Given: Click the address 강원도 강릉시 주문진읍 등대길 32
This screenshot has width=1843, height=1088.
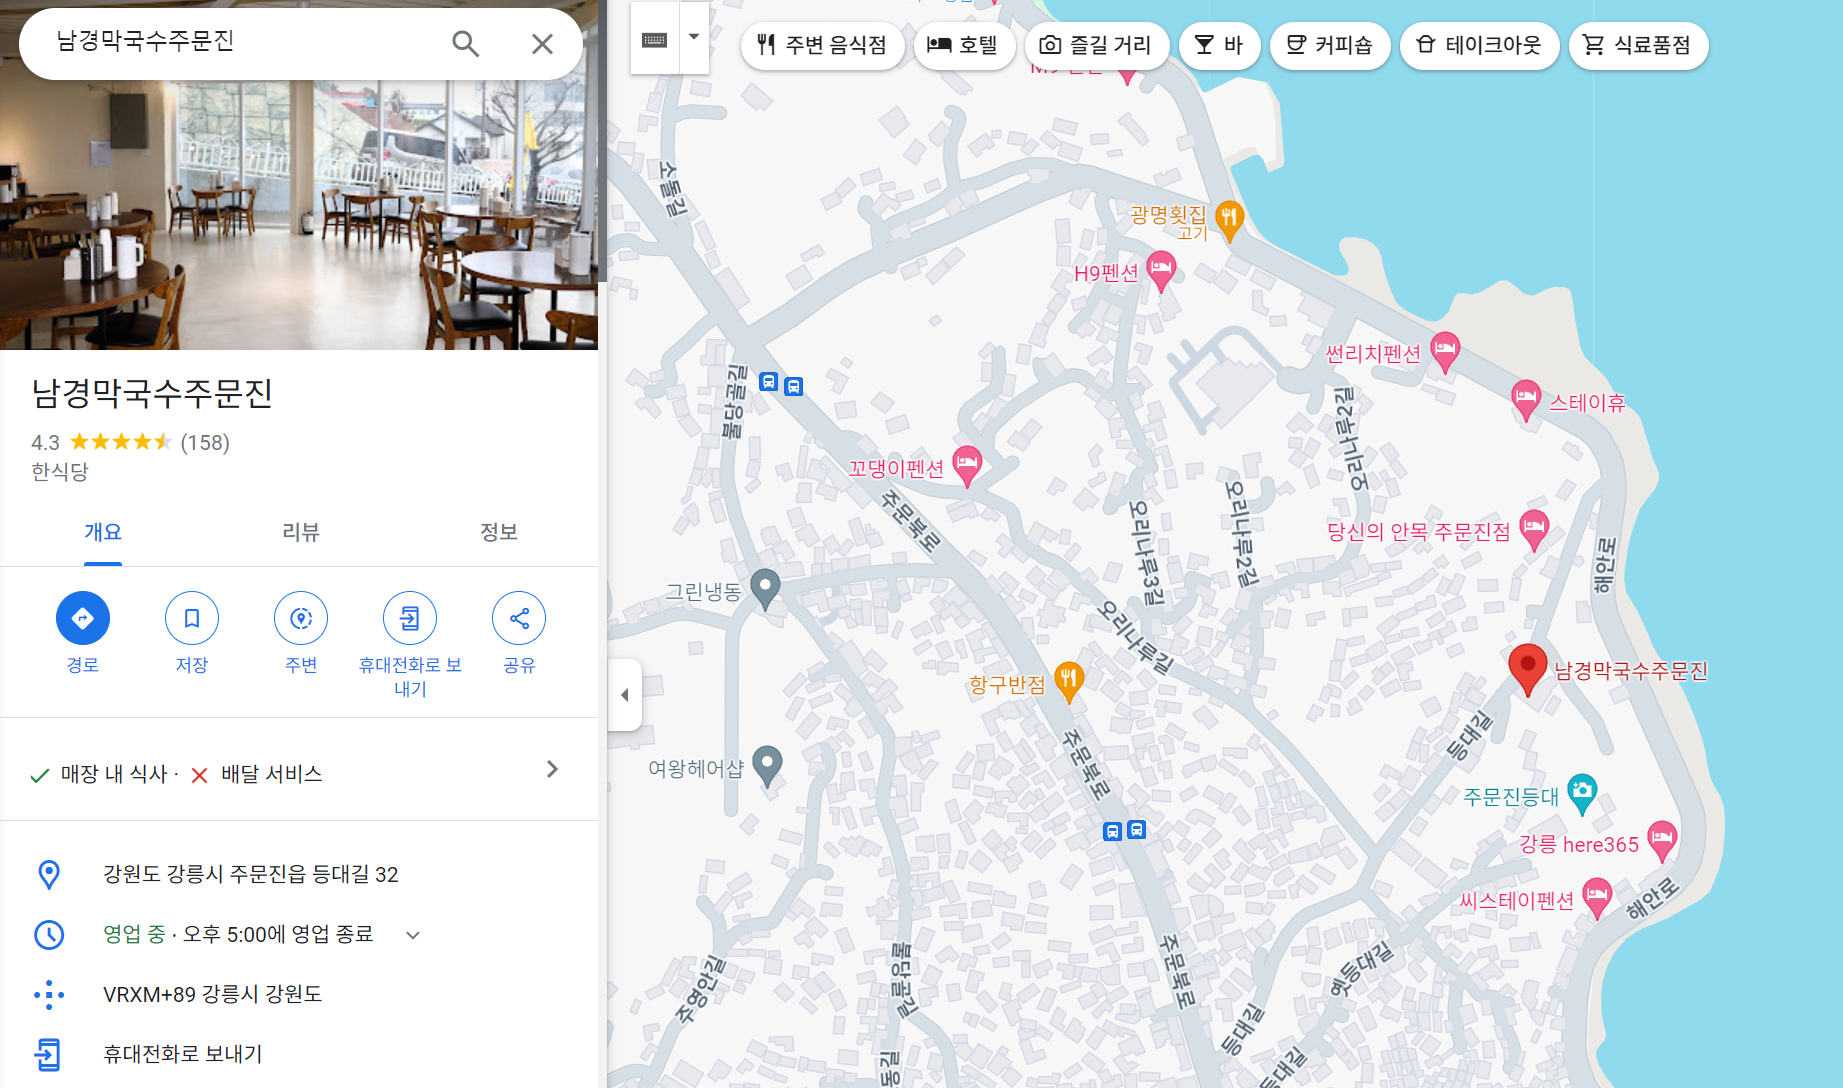Looking at the screenshot, I should point(250,875).
